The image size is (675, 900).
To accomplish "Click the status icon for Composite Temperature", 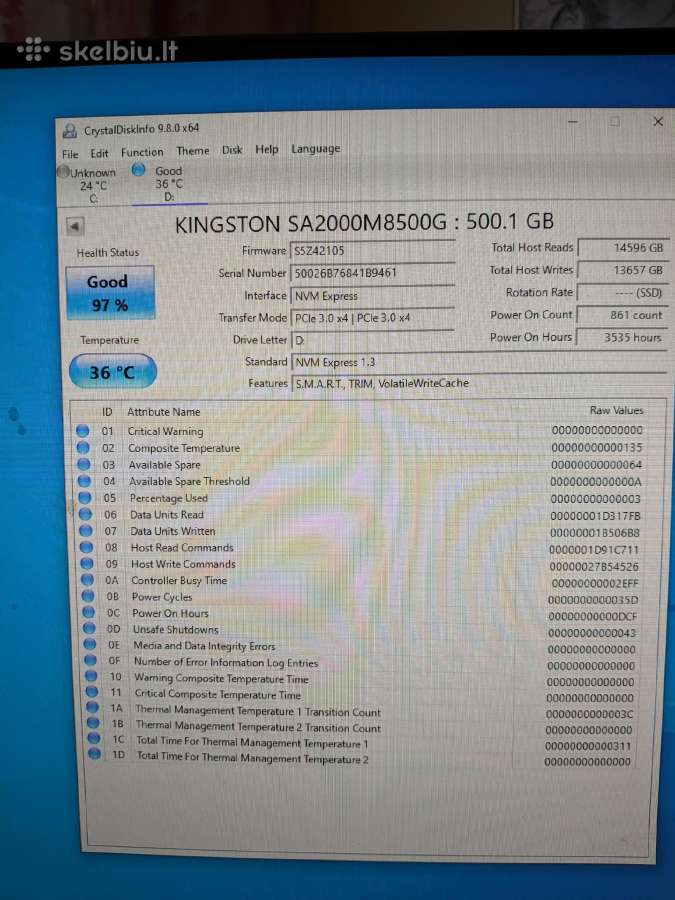I will [x=83, y=447].
